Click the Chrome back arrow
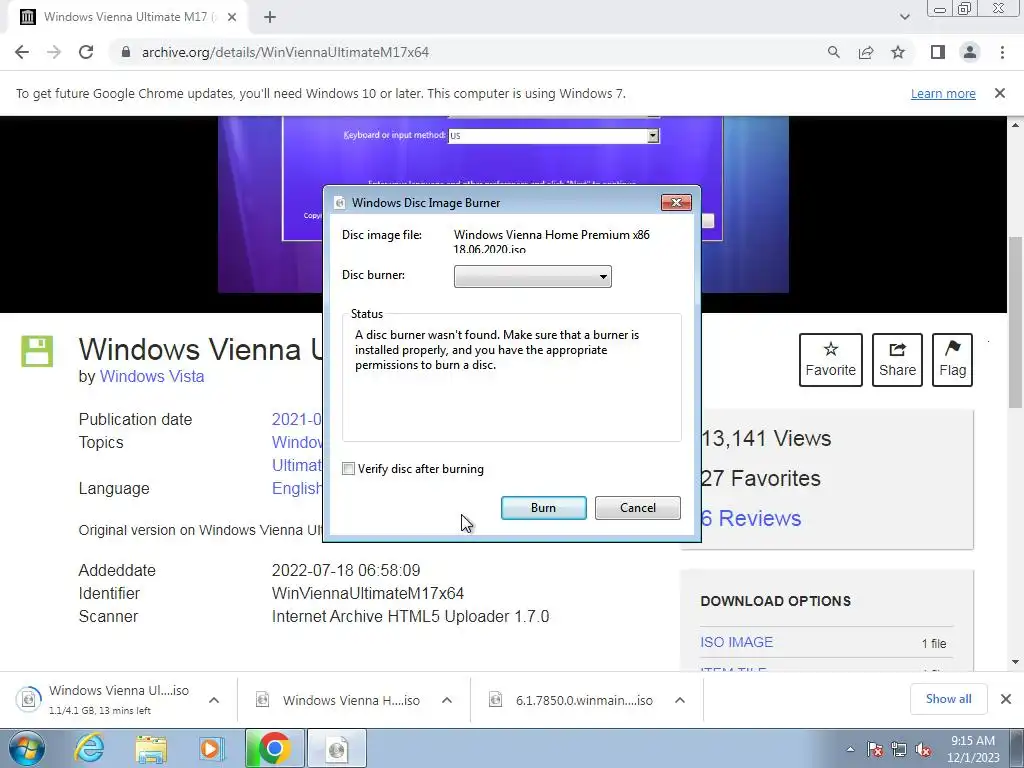Image resolution: width=1024 pixels, height=768 pixels. (x=22, y=52)
